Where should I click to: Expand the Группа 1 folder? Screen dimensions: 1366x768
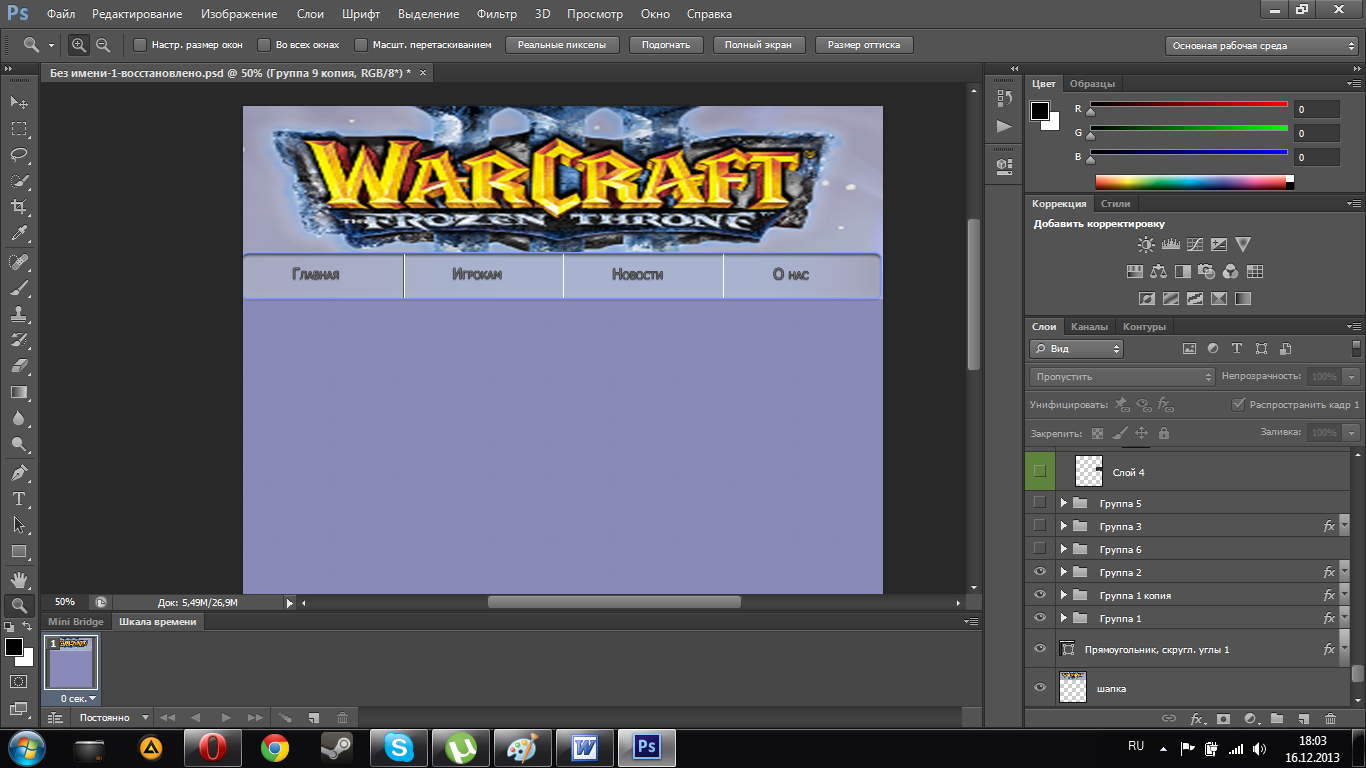pyautogui.click(x=1064, y=618)
